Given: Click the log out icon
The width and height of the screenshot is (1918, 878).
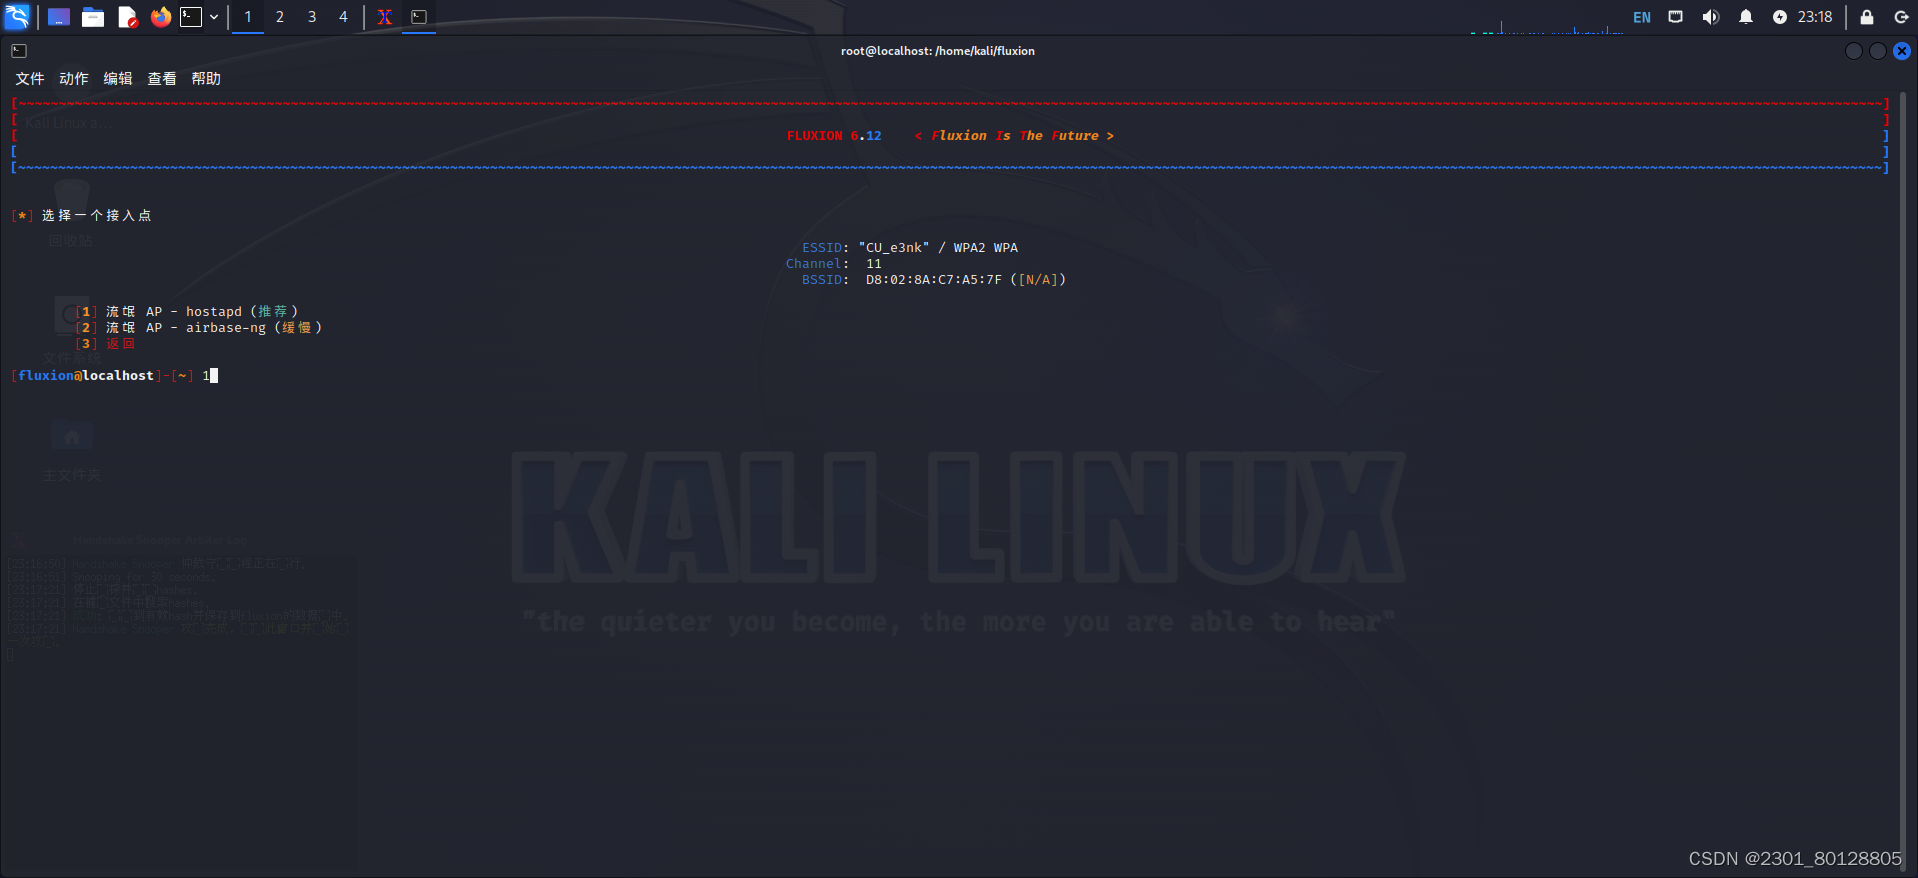Looking at the screenshot, I should [1901, 17].
